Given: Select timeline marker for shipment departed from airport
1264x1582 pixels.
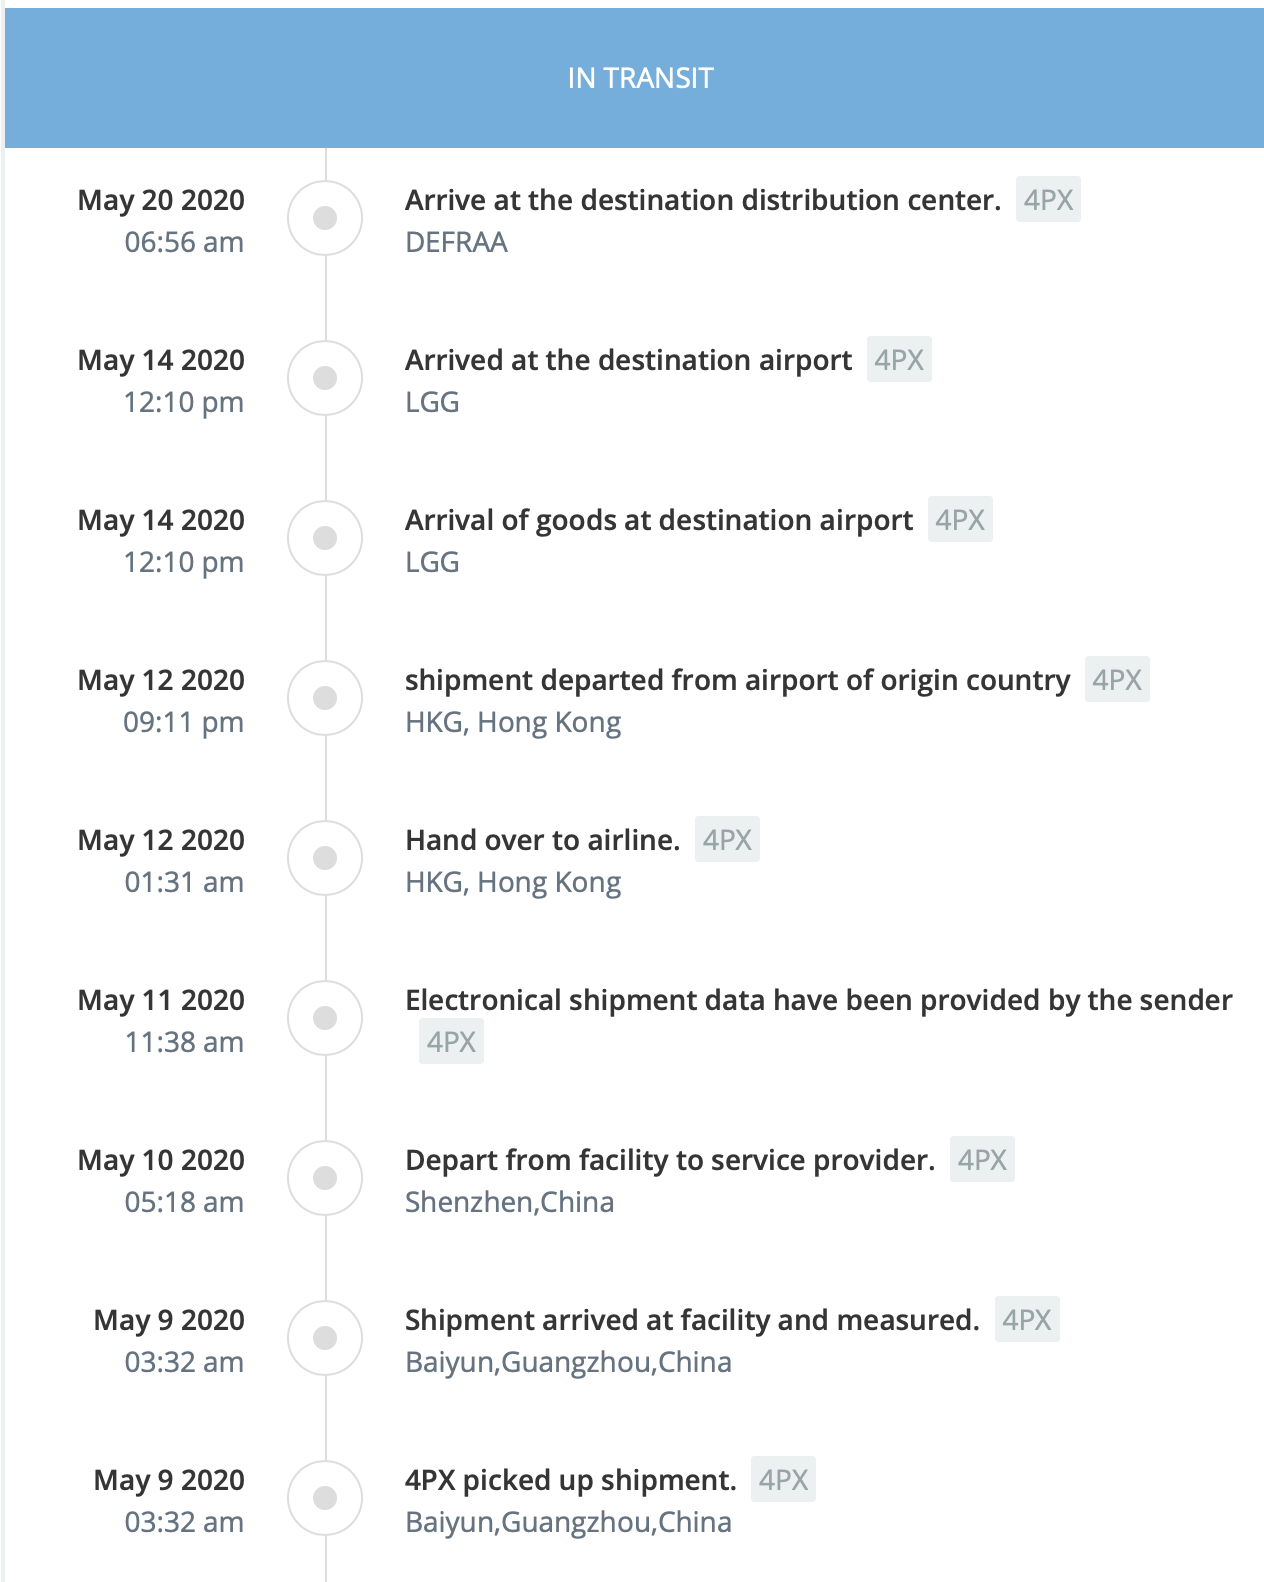Looking at the screenshot, I should tap(325, 698).
